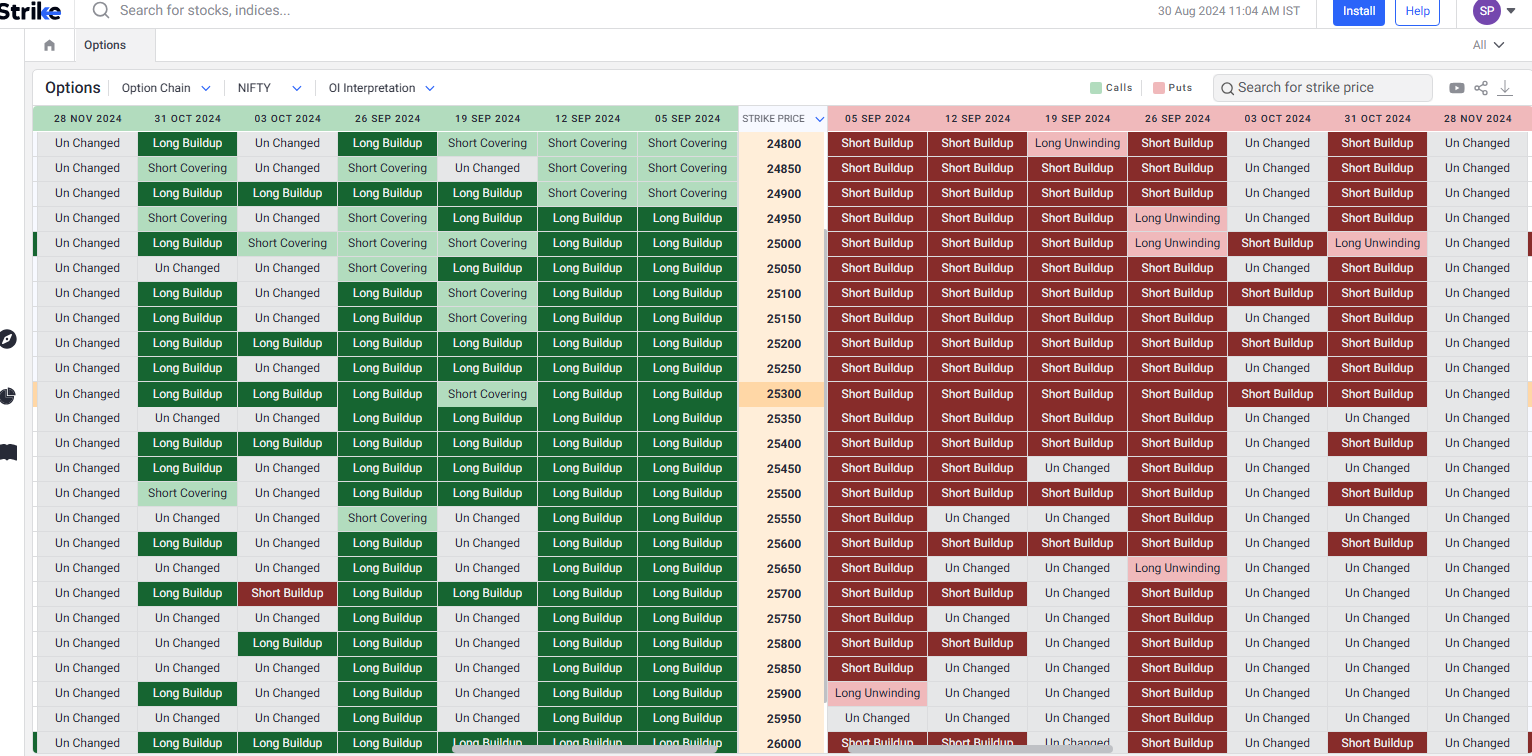Expand the account menu caret beside avatar

point(1511,12)
